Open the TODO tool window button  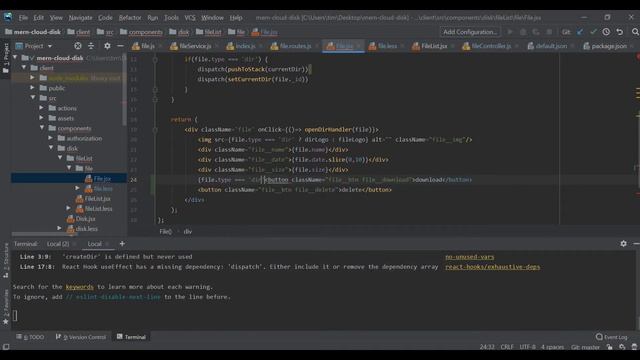[x=30, y=337]
